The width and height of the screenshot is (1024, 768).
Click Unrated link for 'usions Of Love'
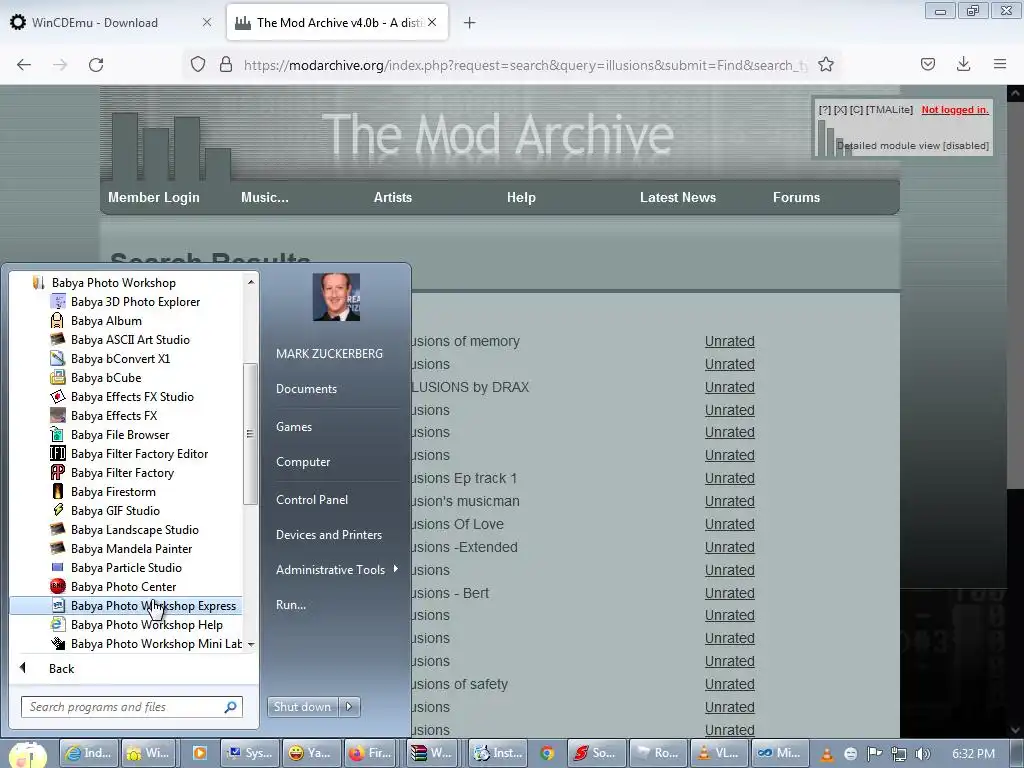[x=729, y=524]
